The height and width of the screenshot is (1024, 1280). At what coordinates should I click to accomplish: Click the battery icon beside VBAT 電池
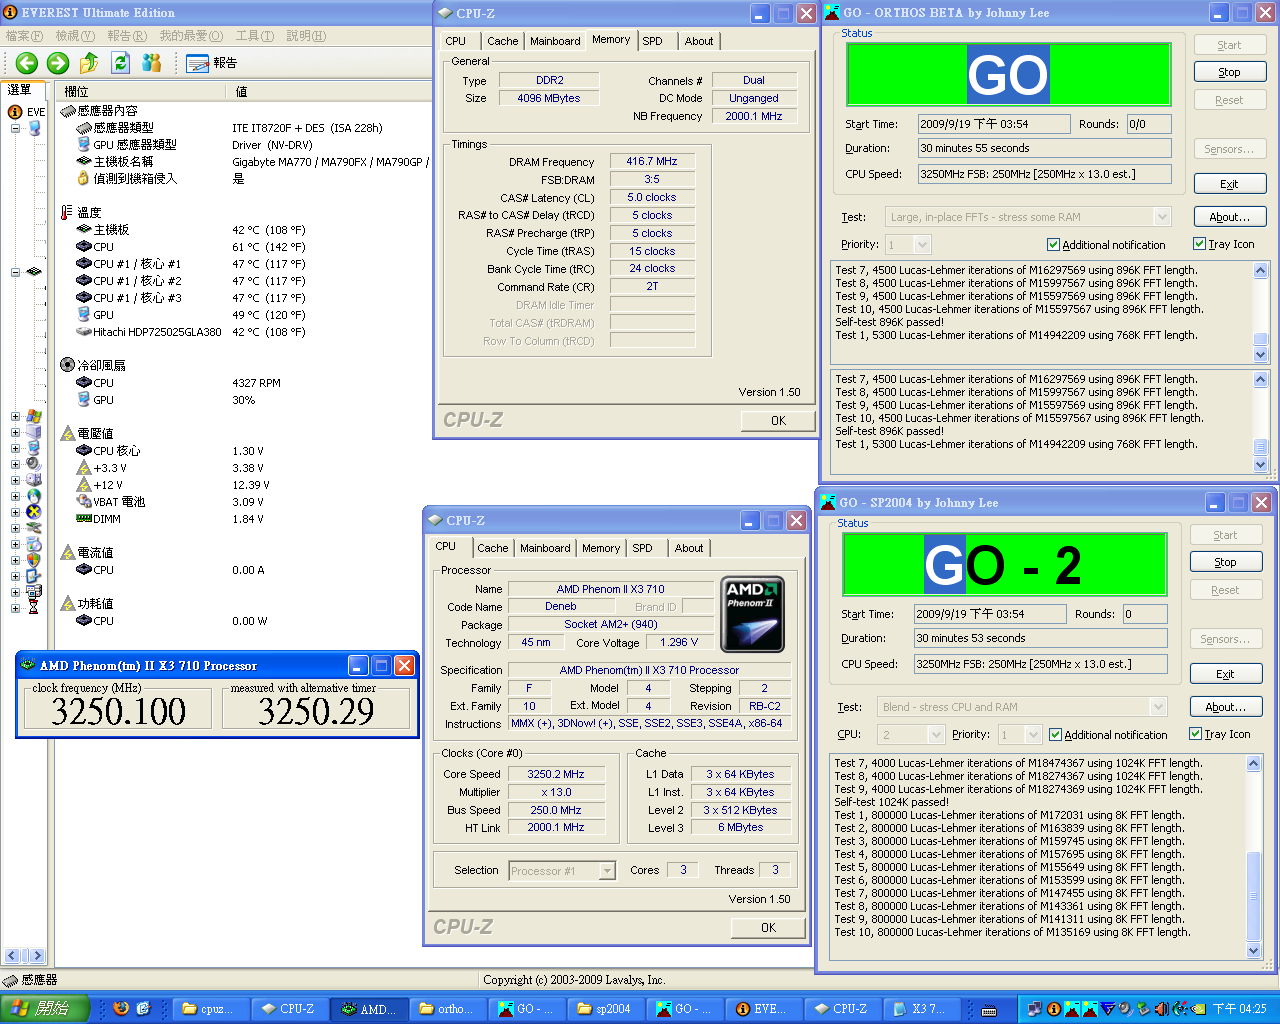[84, 502]
